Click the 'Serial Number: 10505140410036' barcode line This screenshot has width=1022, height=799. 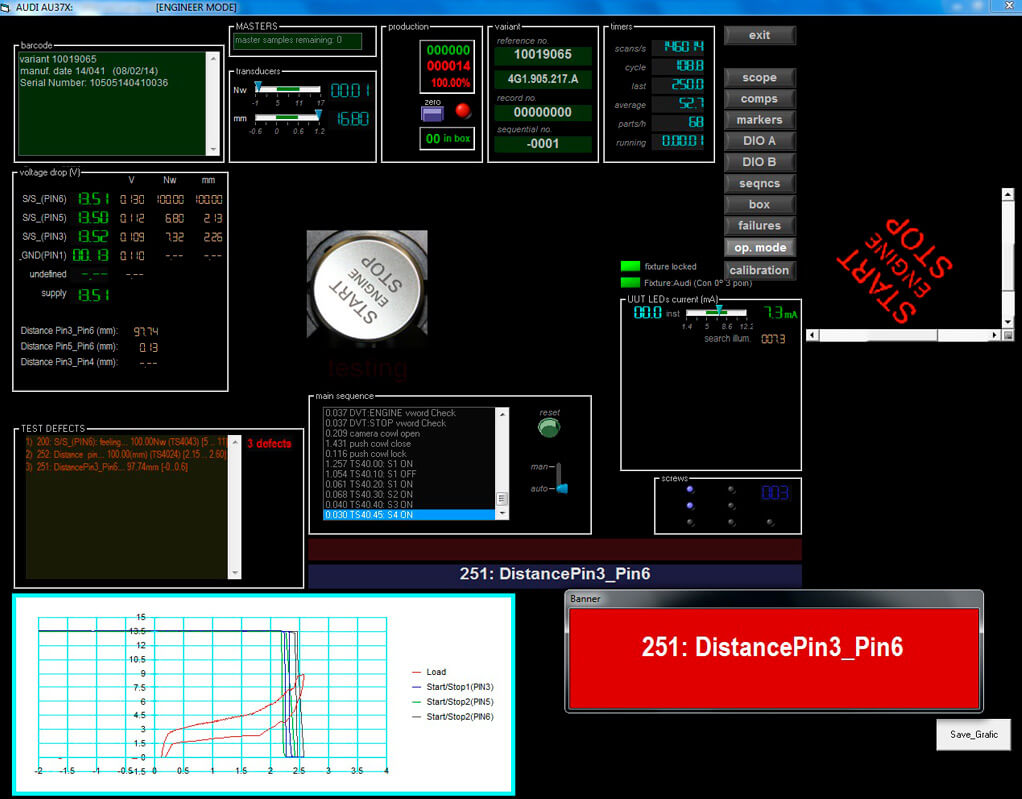[94, 83]
